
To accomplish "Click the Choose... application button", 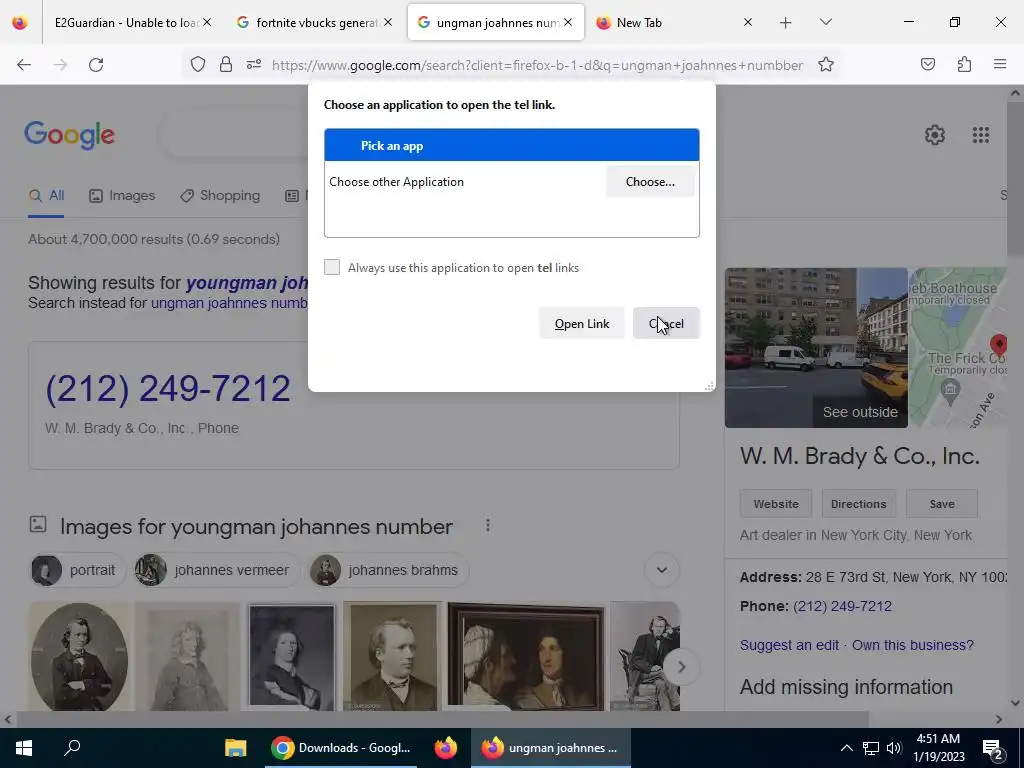I will tap(650, 182).
